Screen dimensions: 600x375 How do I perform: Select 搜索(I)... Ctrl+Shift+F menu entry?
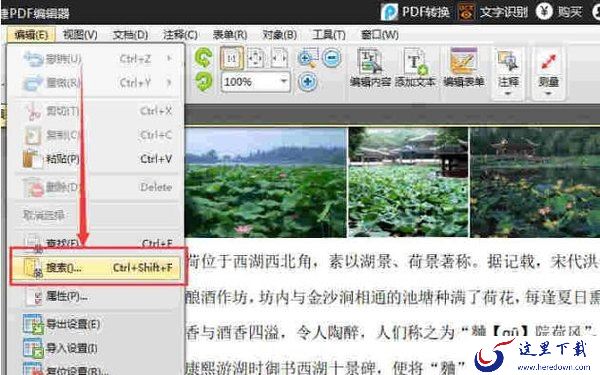96,267
